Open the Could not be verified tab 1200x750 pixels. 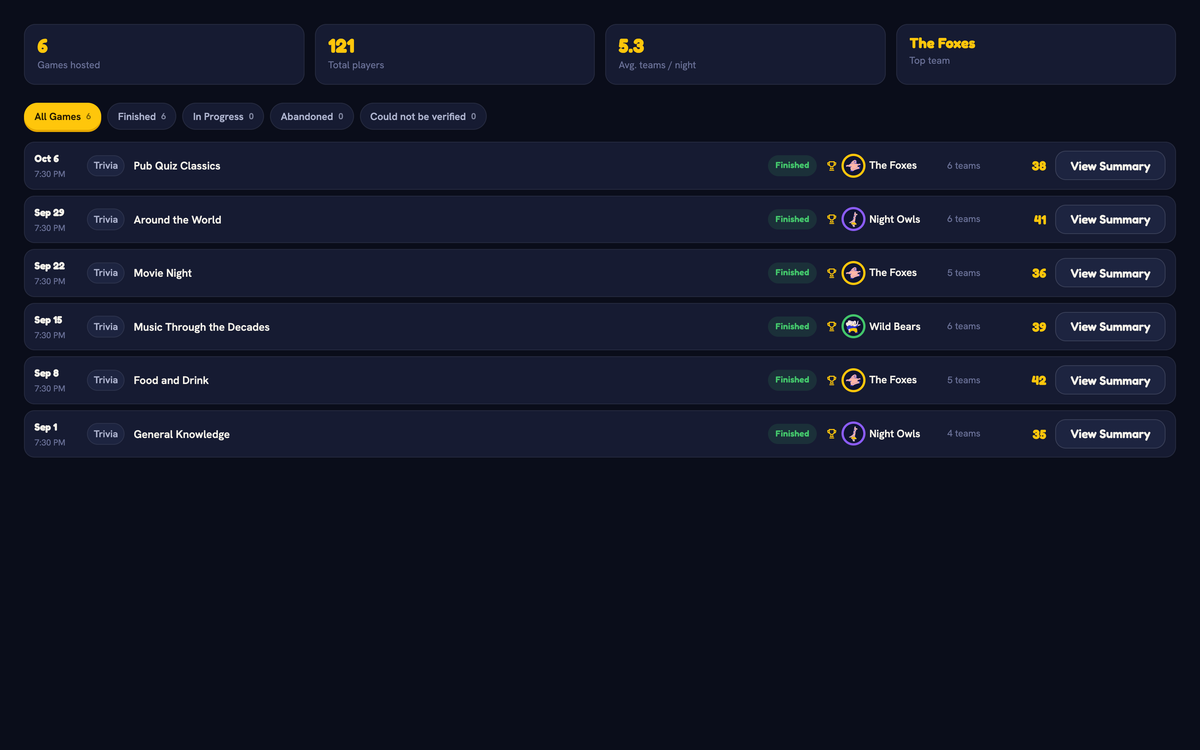coord(423,117)
